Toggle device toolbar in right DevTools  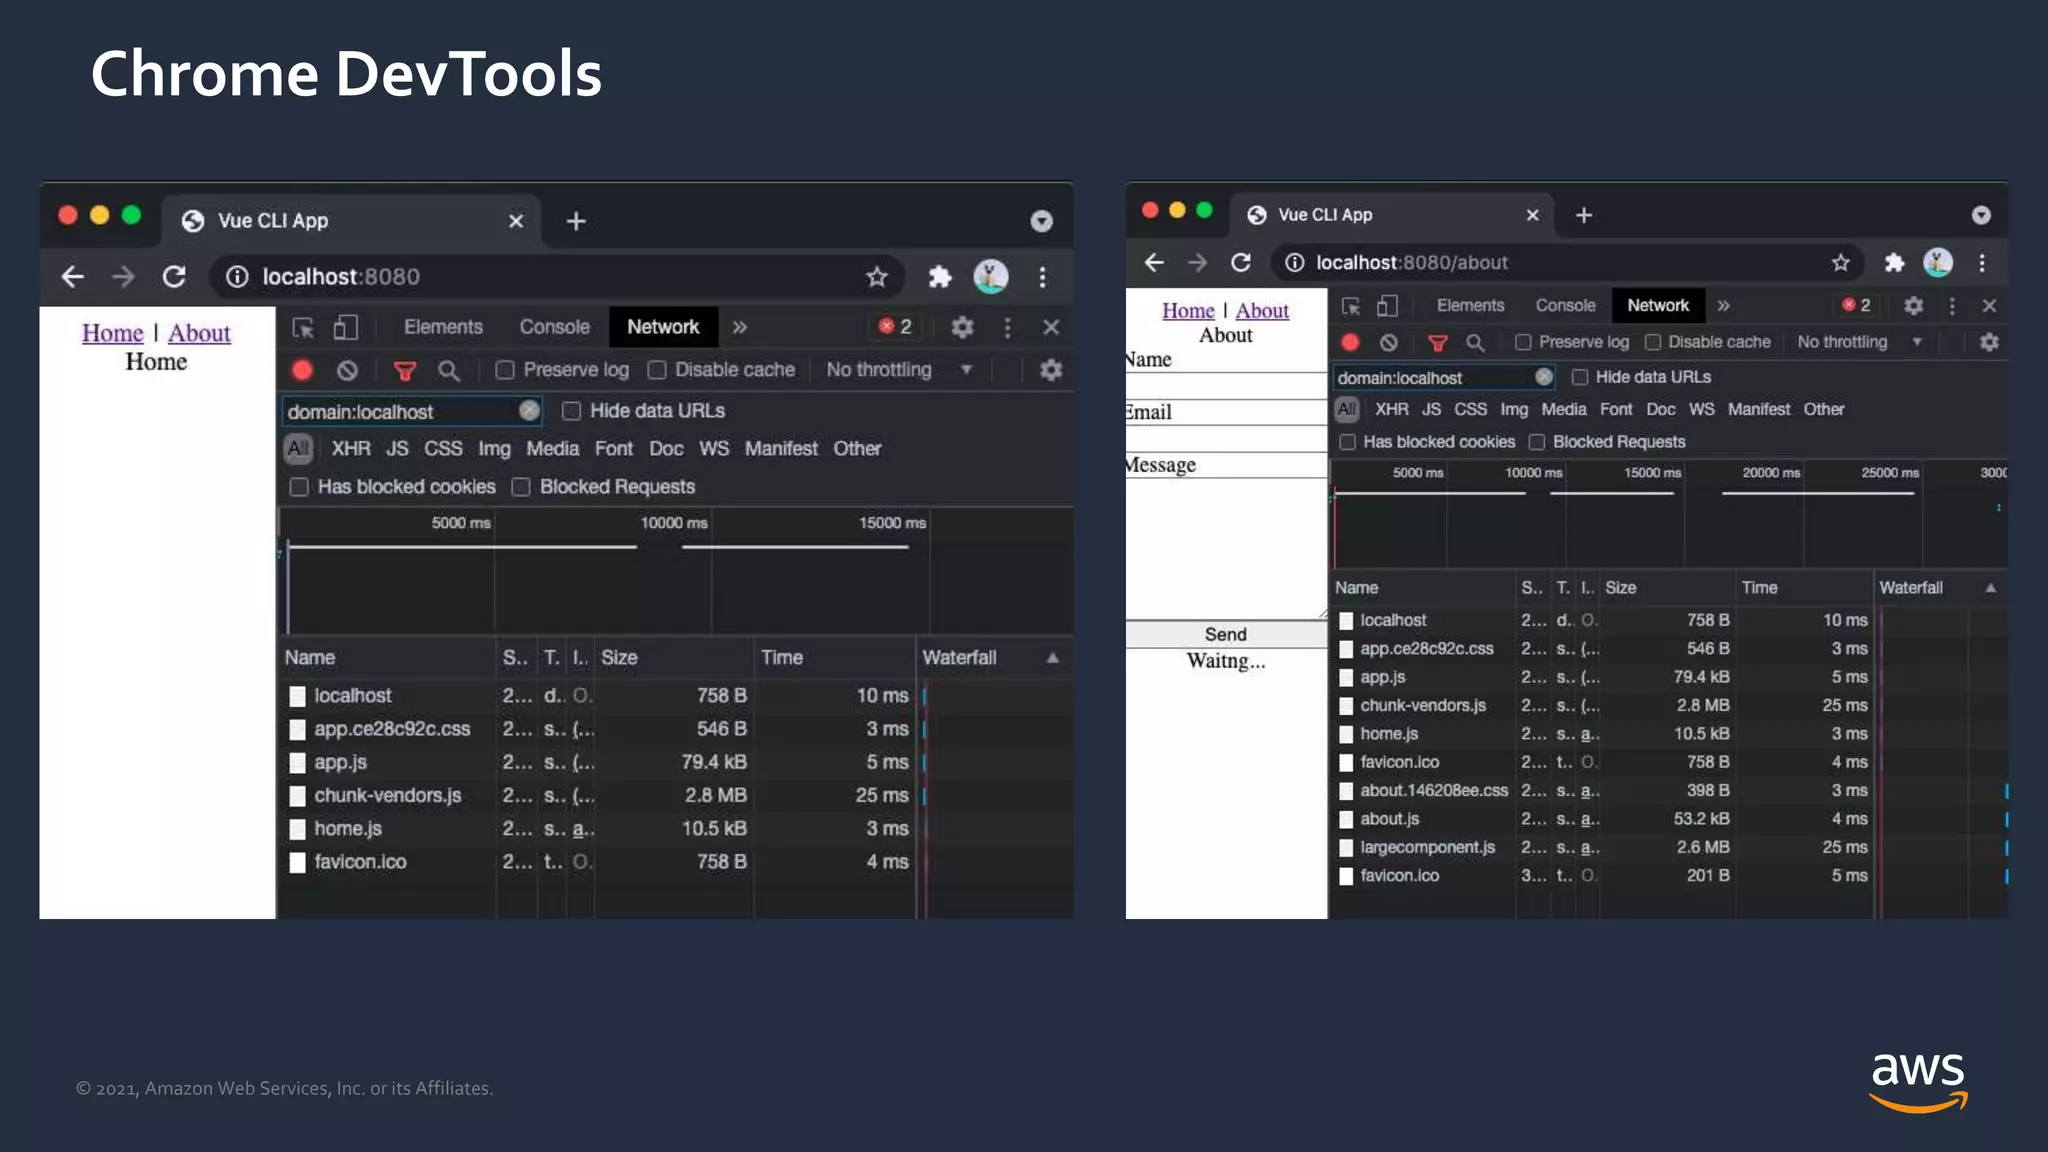point(1387,305)
